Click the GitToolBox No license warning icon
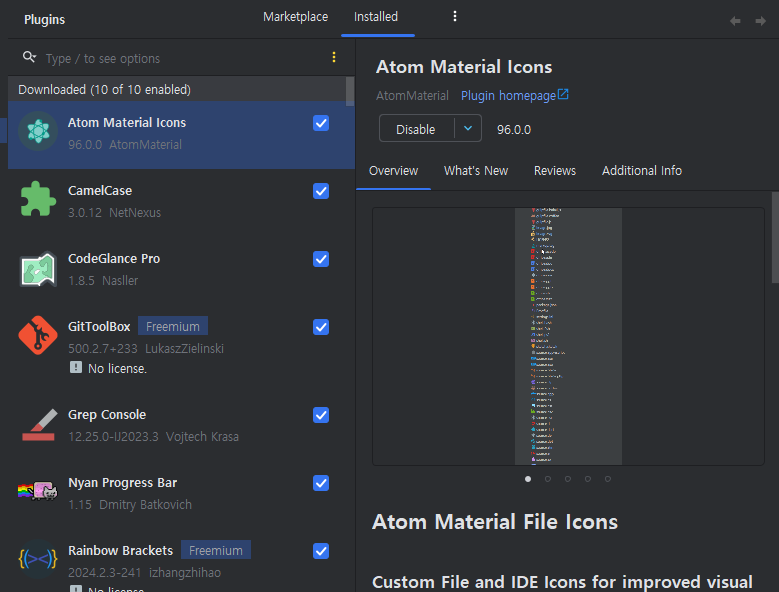The width and height of the screenshot is (779, 592). point(76,368)
